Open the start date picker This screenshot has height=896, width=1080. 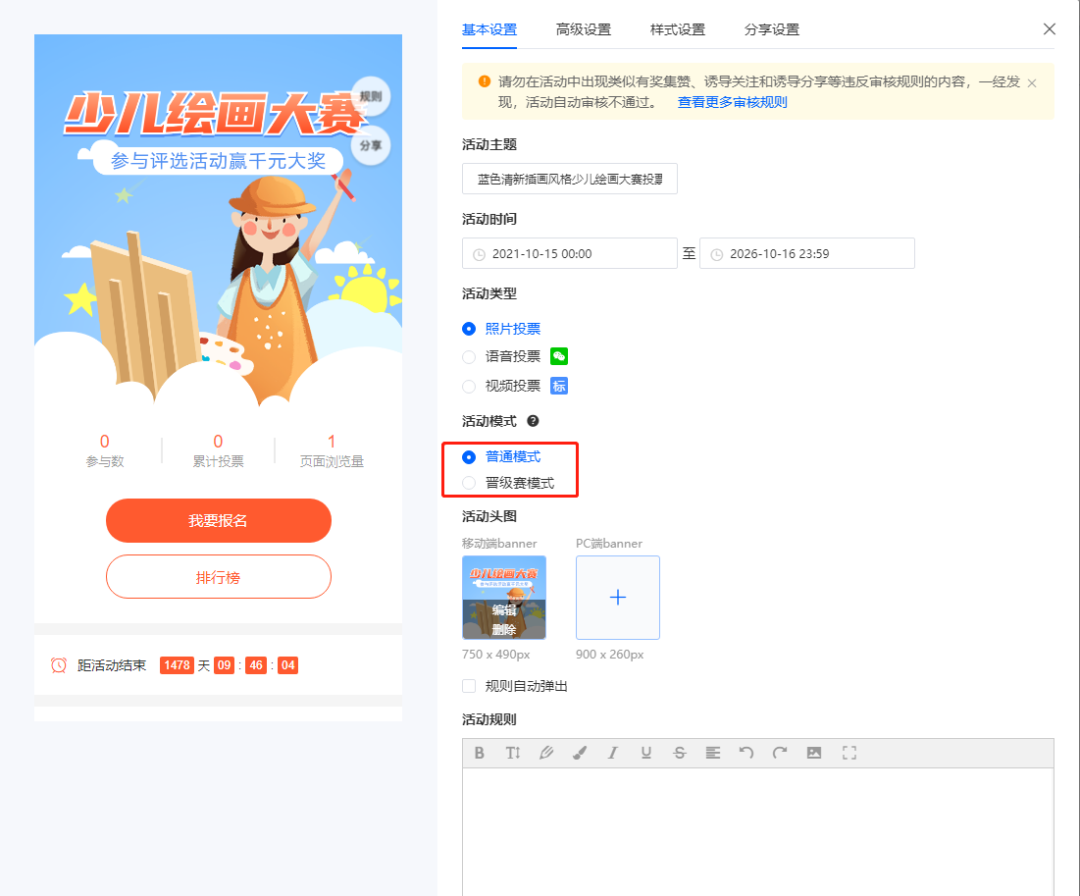[570, 253]
